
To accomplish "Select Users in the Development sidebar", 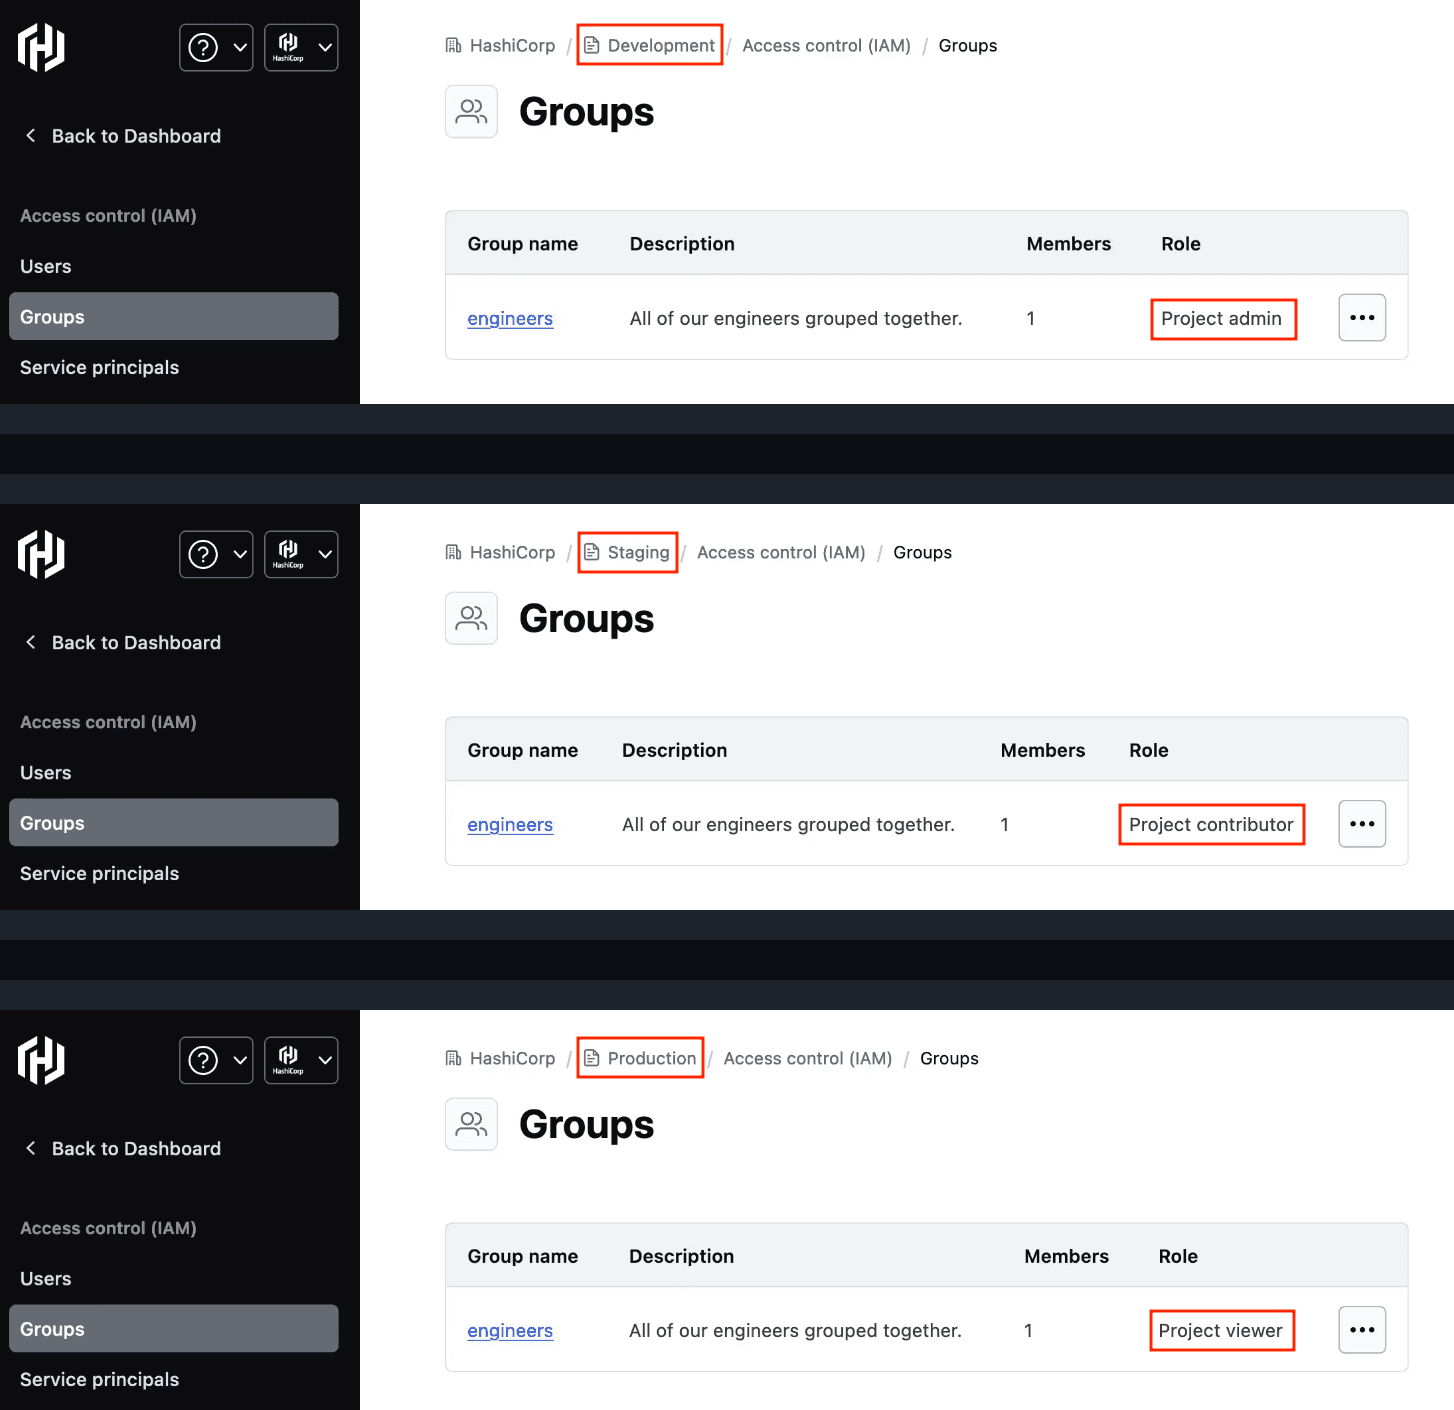I will coord(46,267).
